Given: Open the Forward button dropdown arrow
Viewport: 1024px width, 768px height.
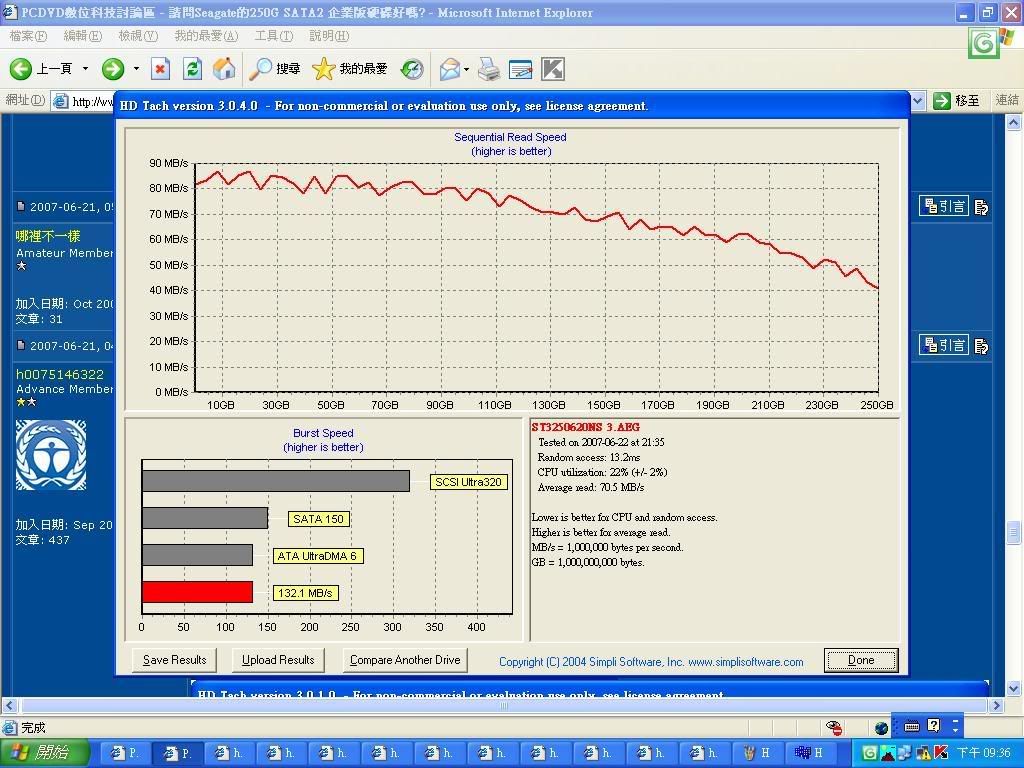Looking at the screenshot, I should point(136,69).
